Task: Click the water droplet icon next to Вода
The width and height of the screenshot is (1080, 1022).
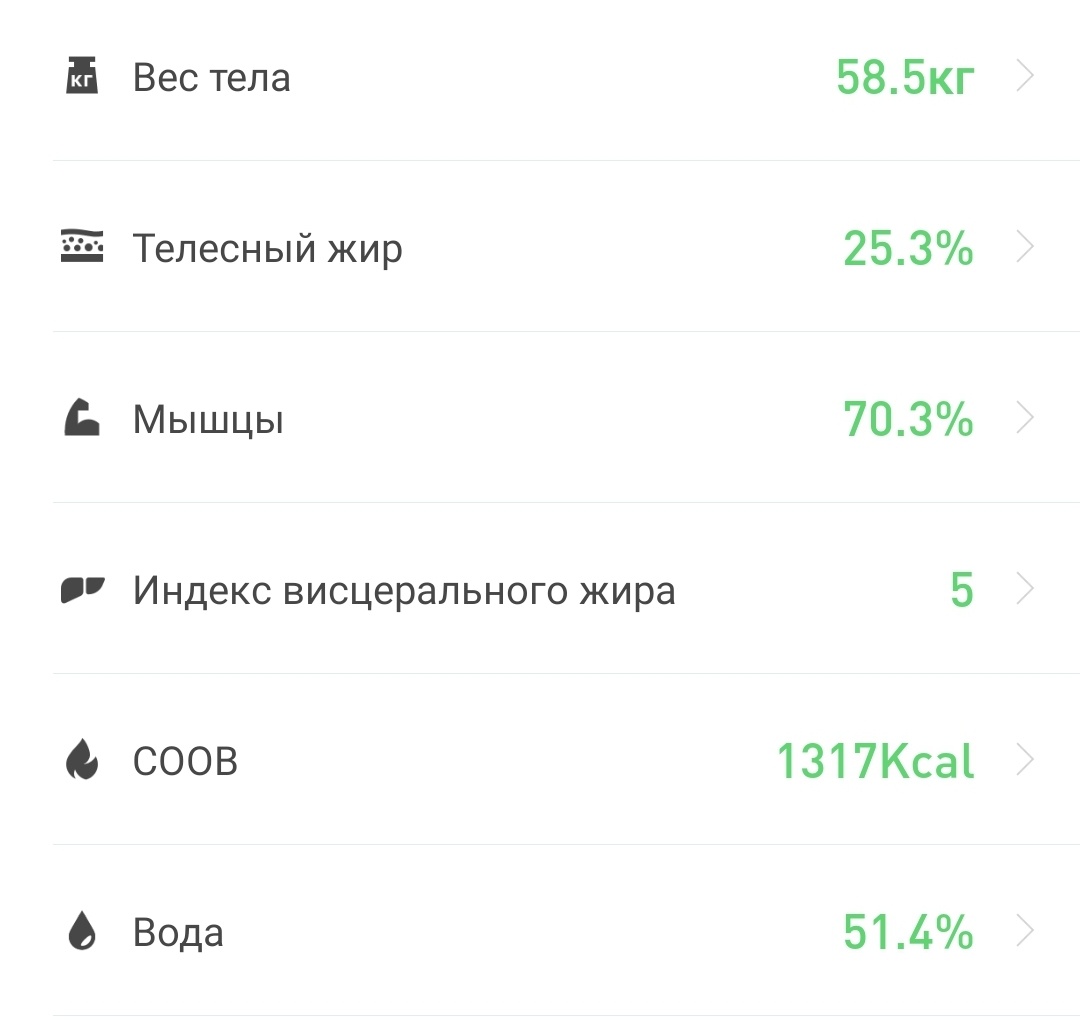Action: 81,931
